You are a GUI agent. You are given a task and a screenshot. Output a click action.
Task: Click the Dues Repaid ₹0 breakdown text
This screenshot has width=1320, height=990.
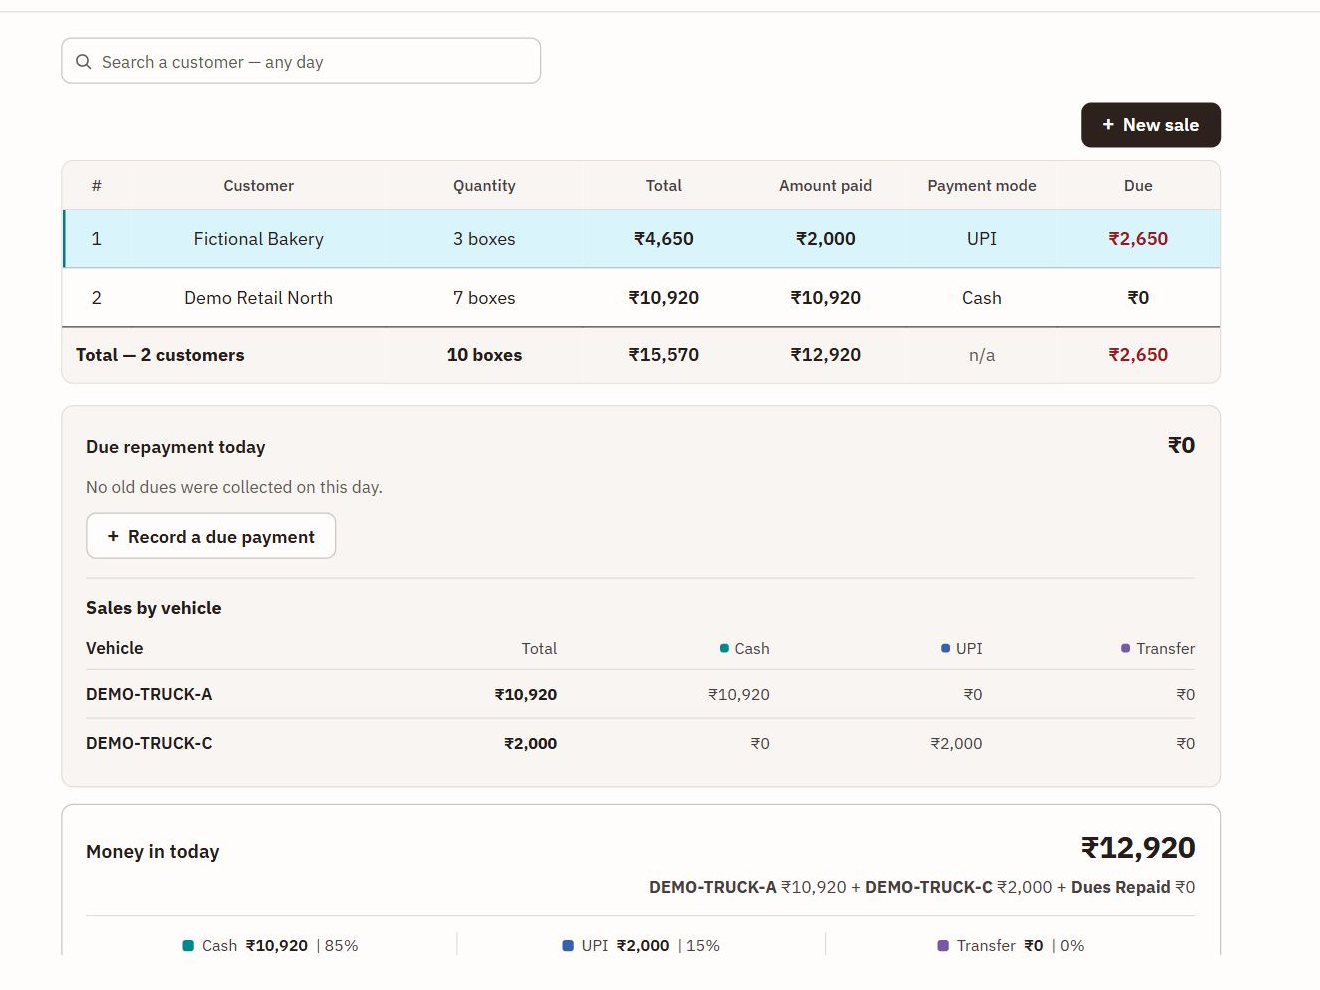(x=1133, y=888)
